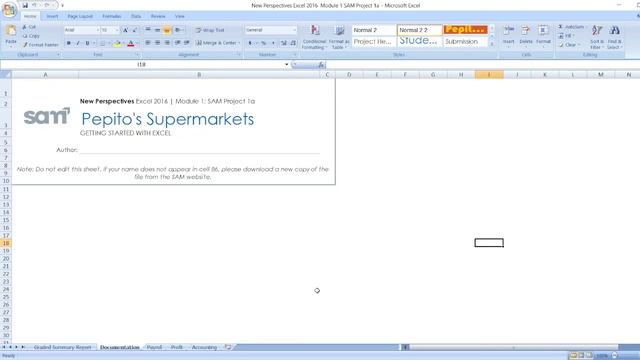The height and width of the screenshot is (360, 640).
Task: Align text to the left
Action: tap(148, 43)
